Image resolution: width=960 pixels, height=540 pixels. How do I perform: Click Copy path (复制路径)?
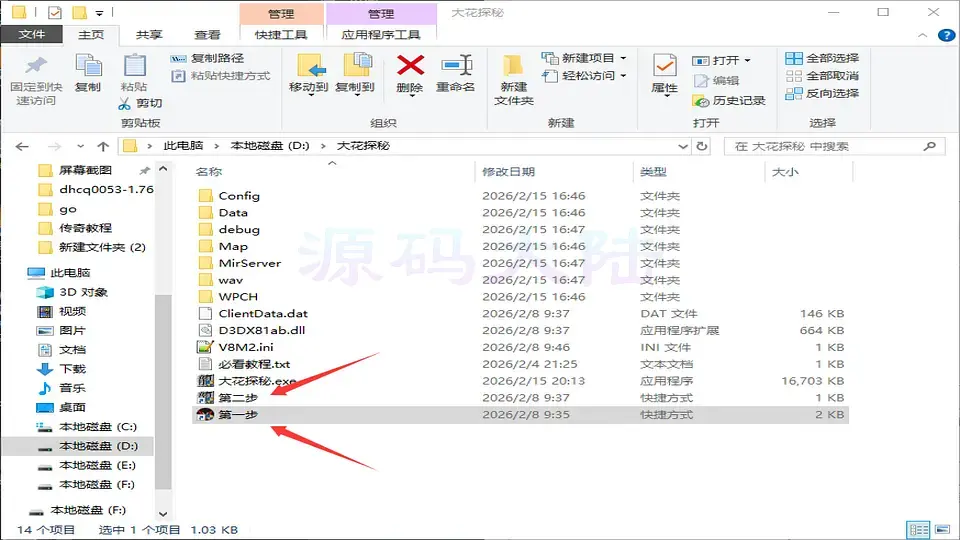point(208,58)
